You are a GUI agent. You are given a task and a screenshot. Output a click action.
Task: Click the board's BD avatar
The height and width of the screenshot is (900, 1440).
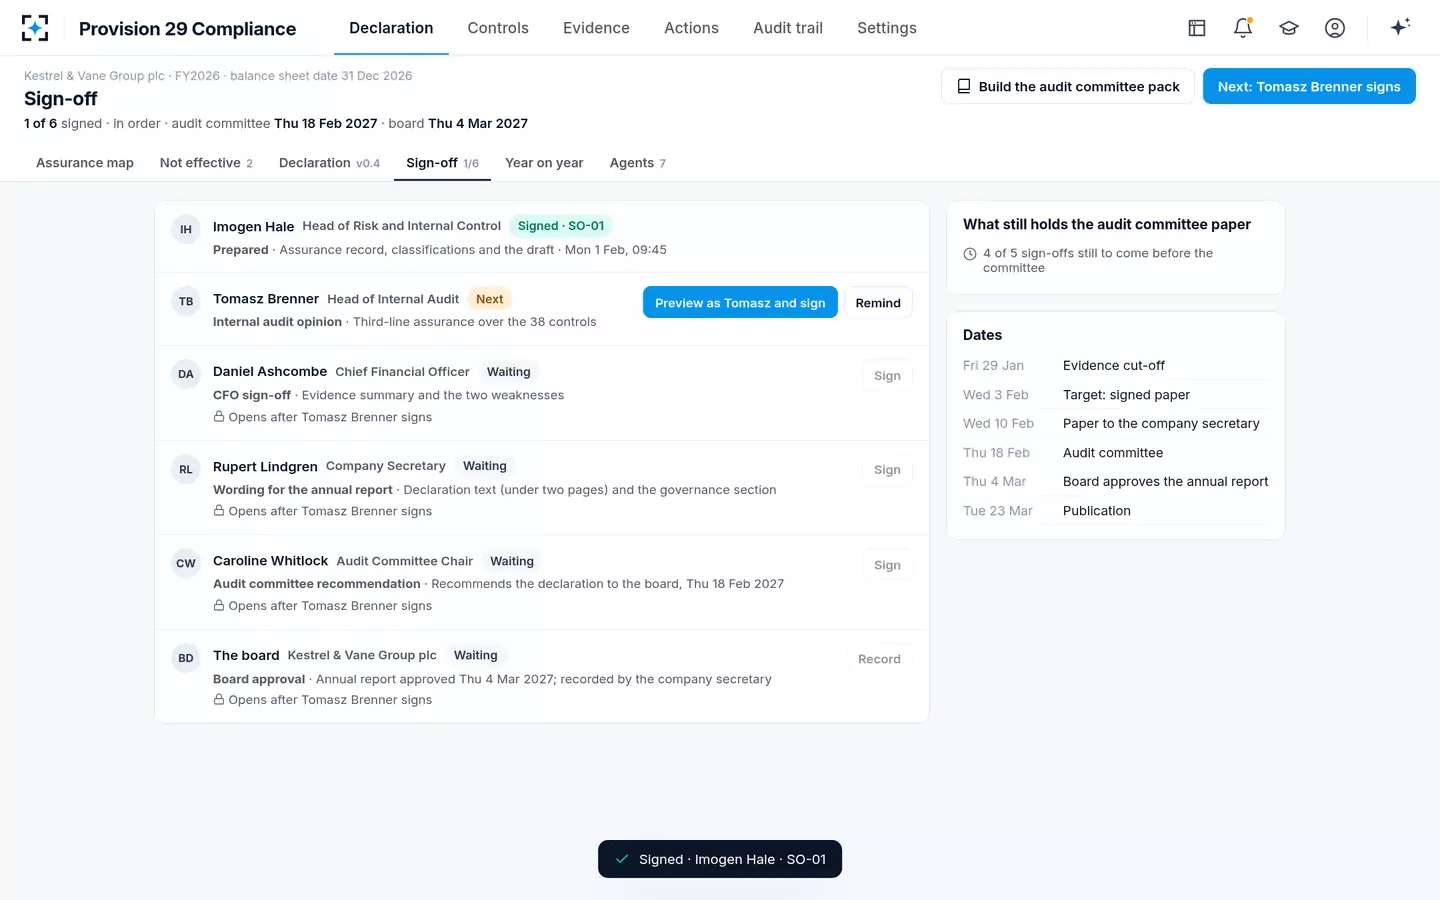click(186, 658)
